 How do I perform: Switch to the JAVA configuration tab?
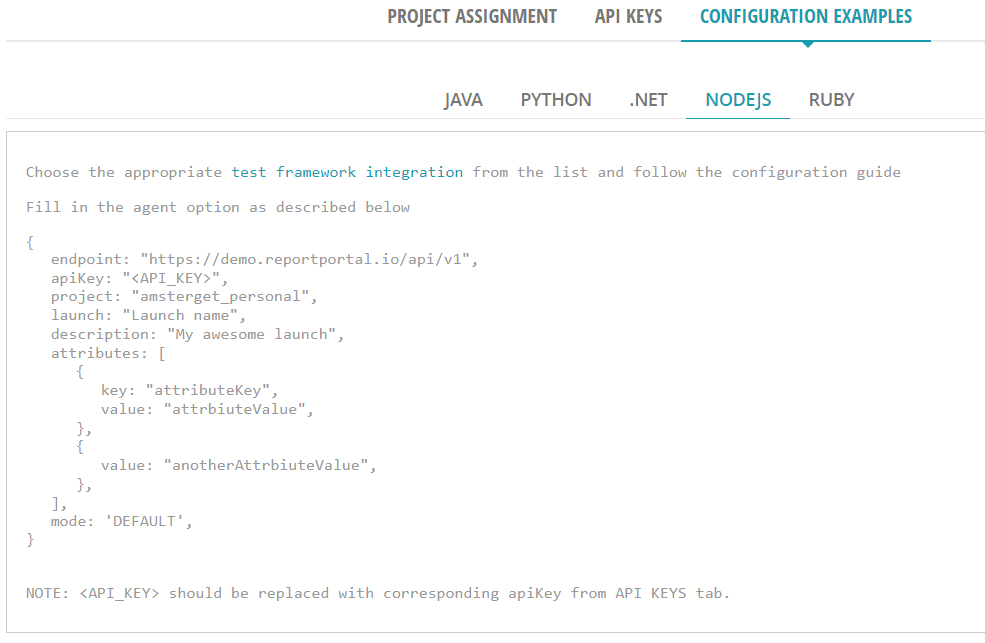click(463, 99)
